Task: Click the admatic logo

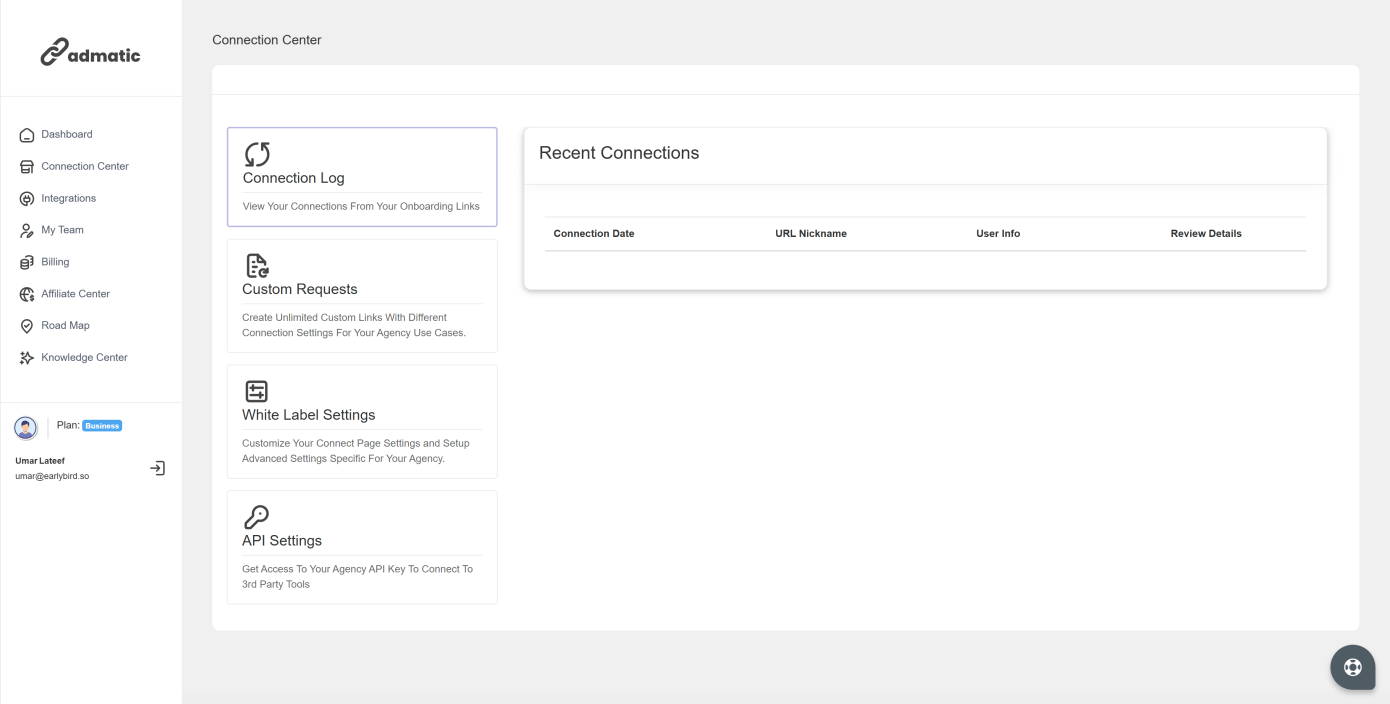Action: 90,54
